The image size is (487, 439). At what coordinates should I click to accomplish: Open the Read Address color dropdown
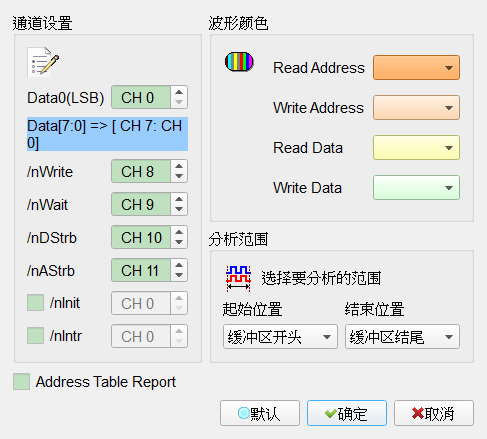pos(416,68)
